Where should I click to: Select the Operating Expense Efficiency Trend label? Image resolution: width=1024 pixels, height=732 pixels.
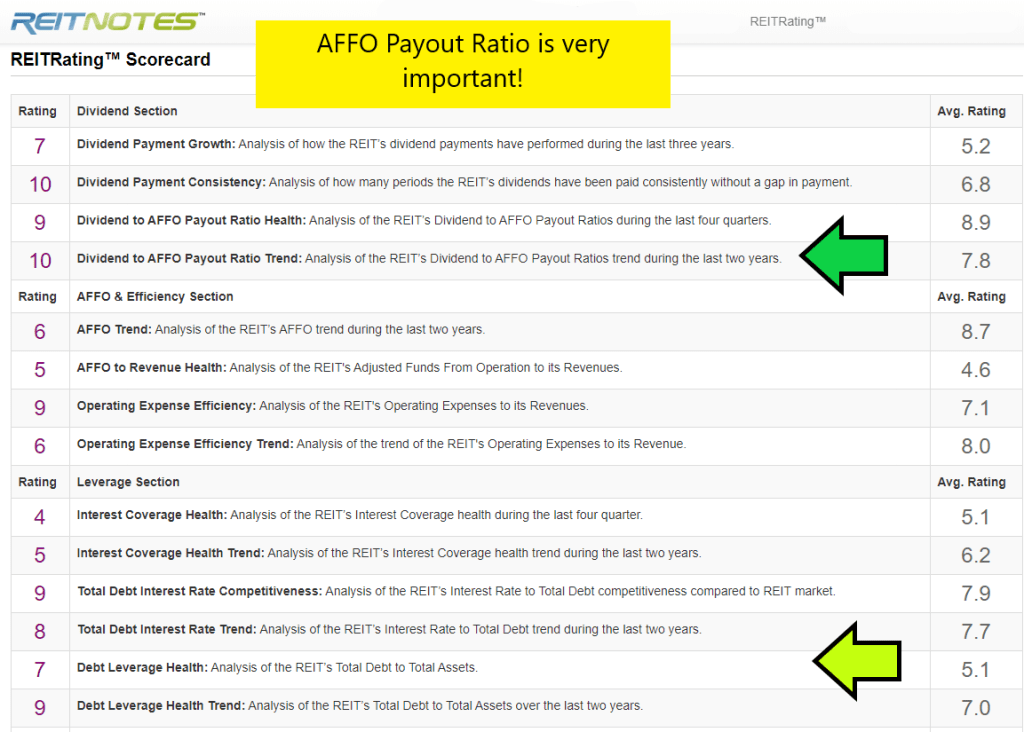click(185, 444)
